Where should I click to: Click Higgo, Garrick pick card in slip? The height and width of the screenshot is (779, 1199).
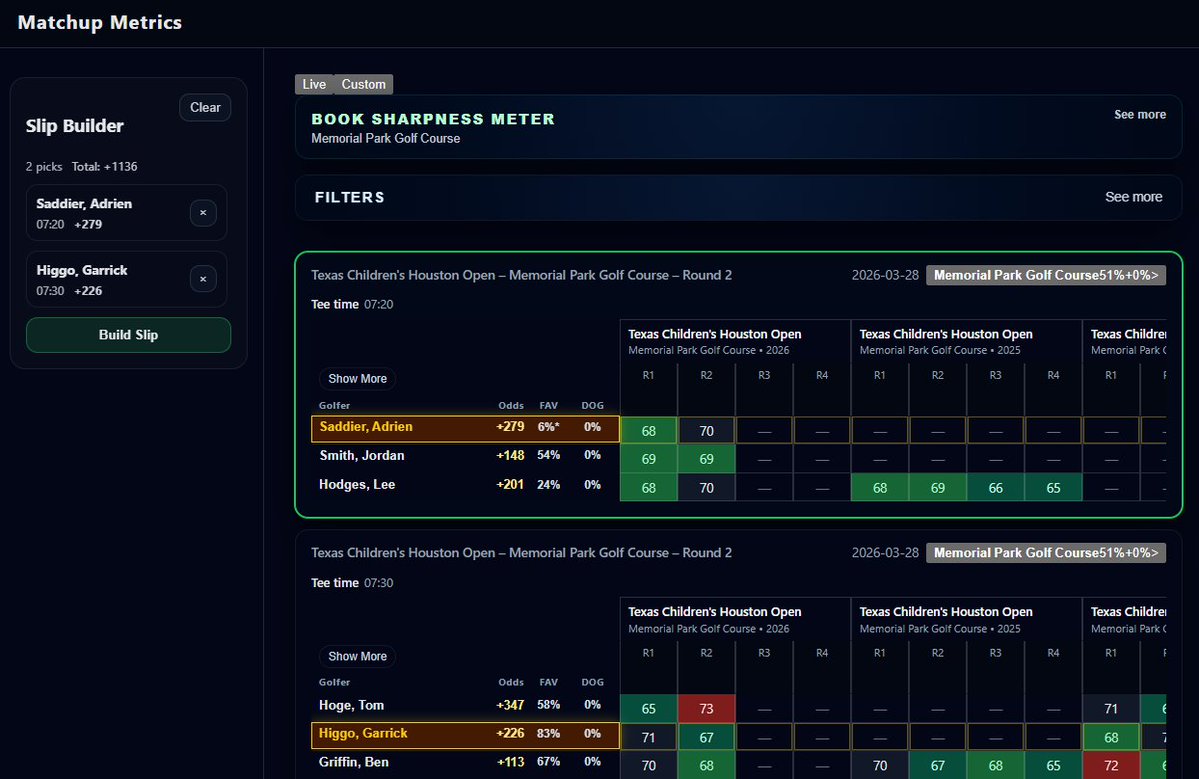point(126,280)
